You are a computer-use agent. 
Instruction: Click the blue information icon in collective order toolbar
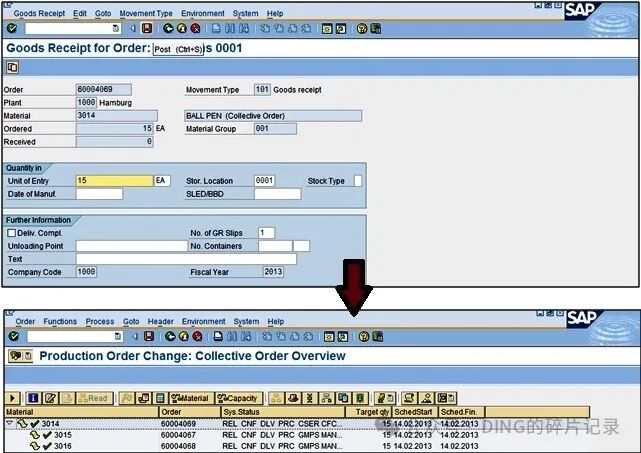(33, 398)
